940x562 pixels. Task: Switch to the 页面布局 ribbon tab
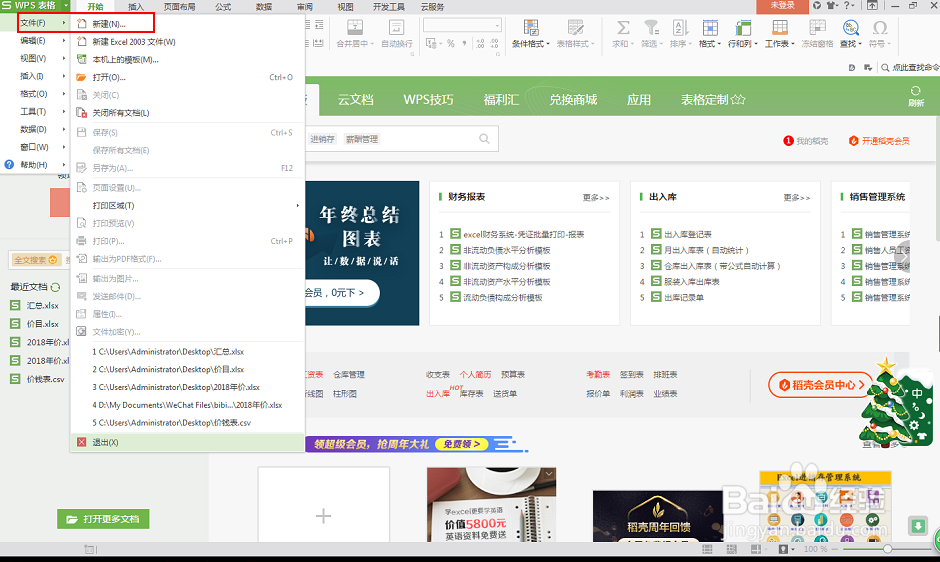coord(179,7)
